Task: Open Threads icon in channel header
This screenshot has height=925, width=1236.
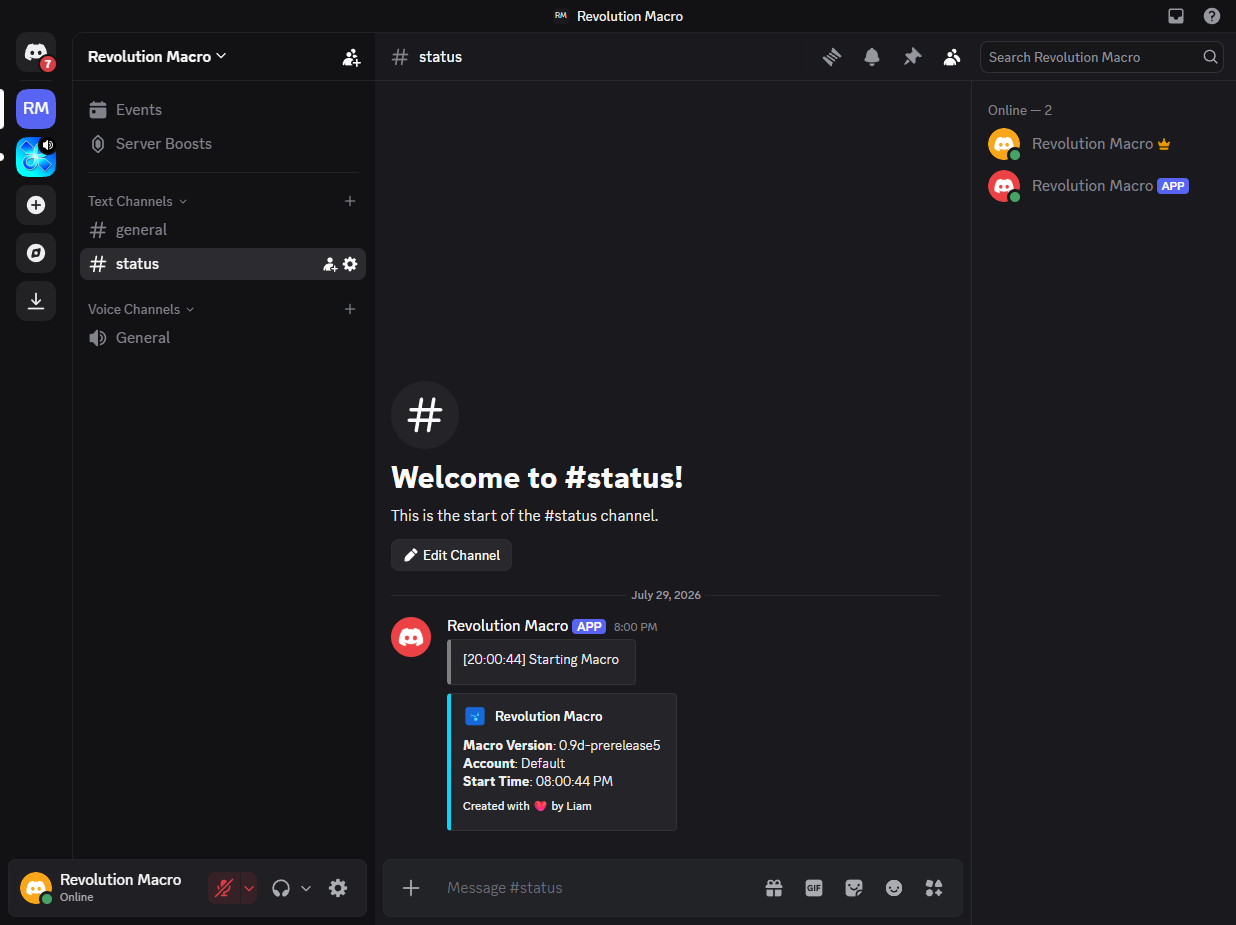Action: point(832,57)
